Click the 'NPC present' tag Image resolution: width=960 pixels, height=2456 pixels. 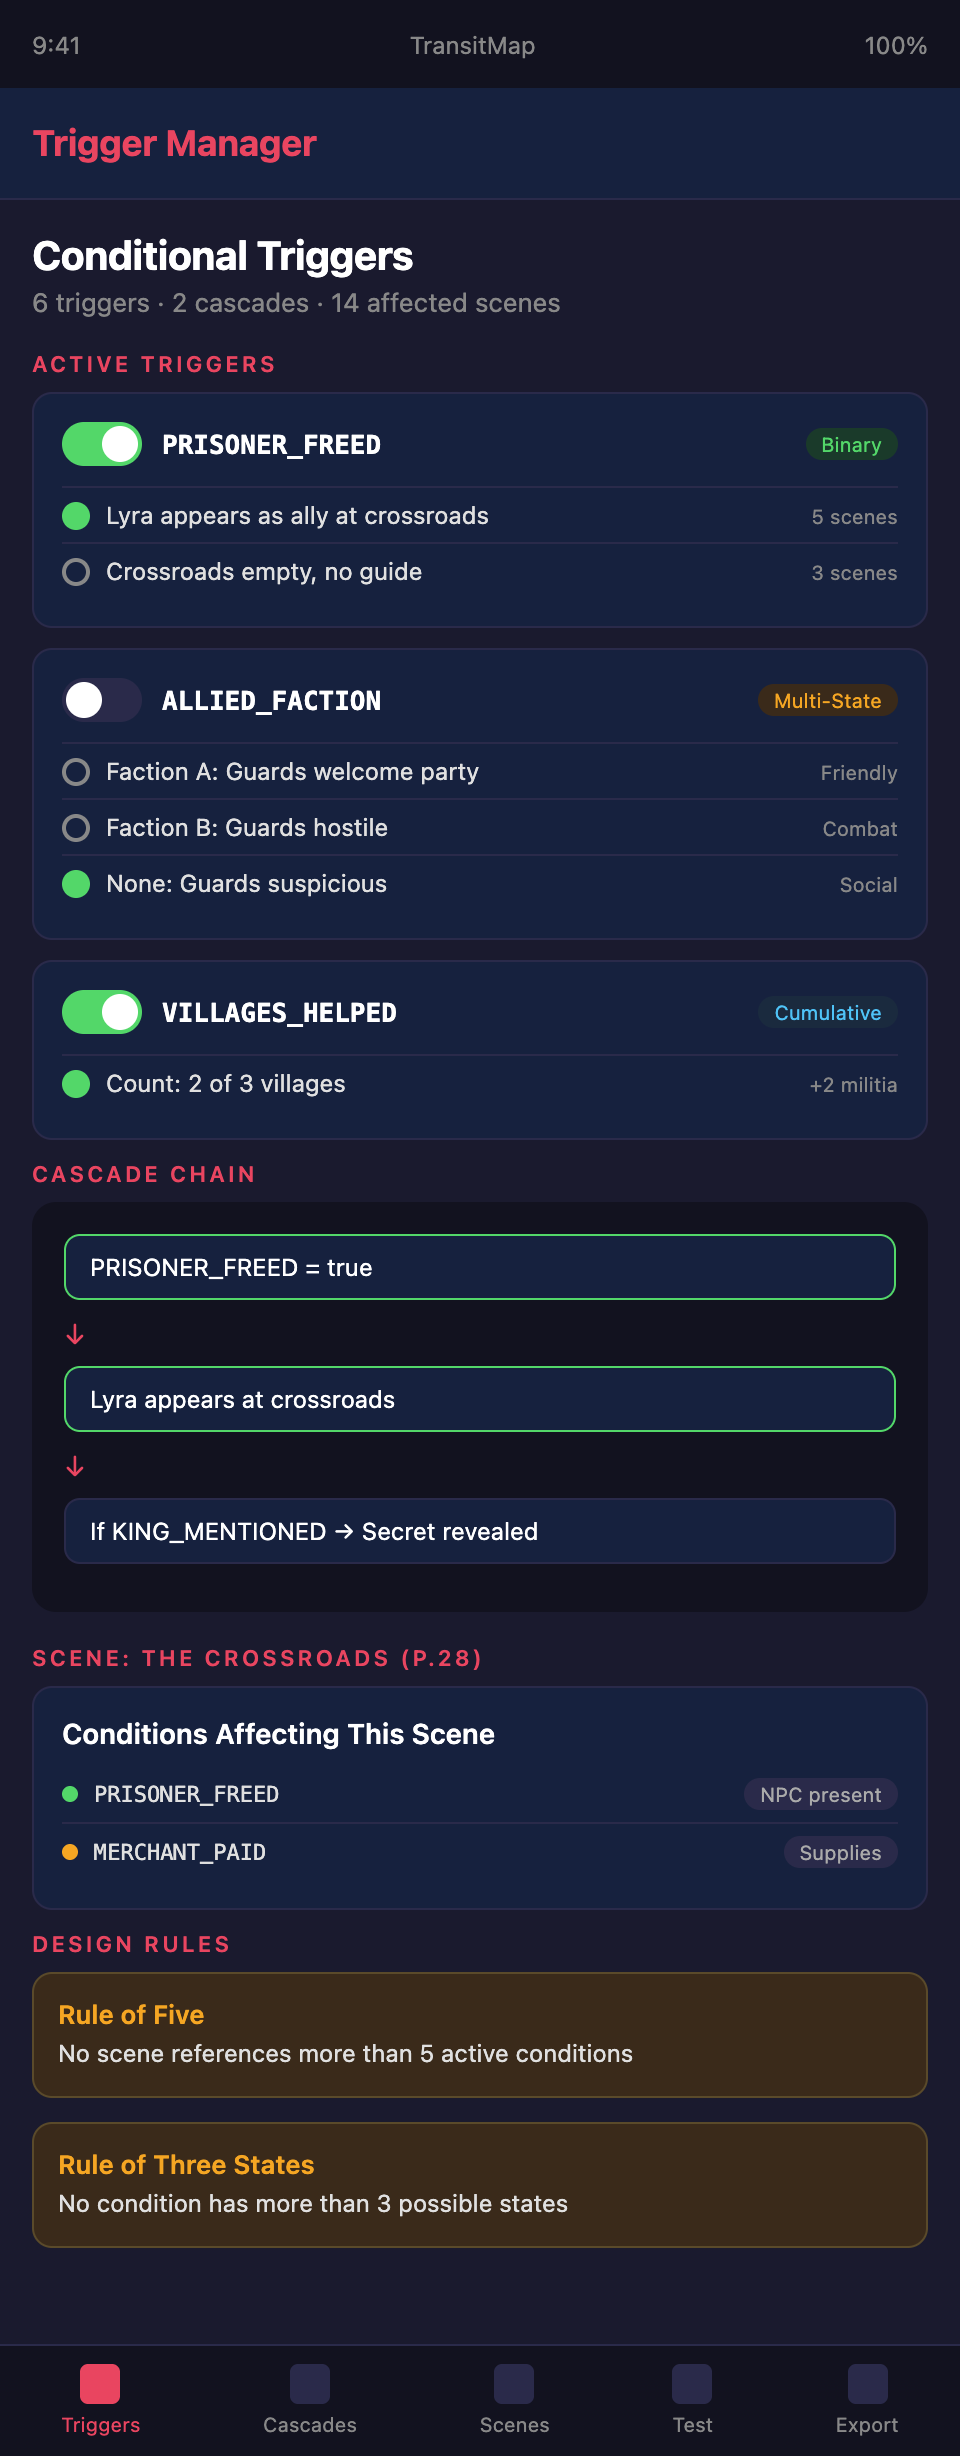(820, 1795)
